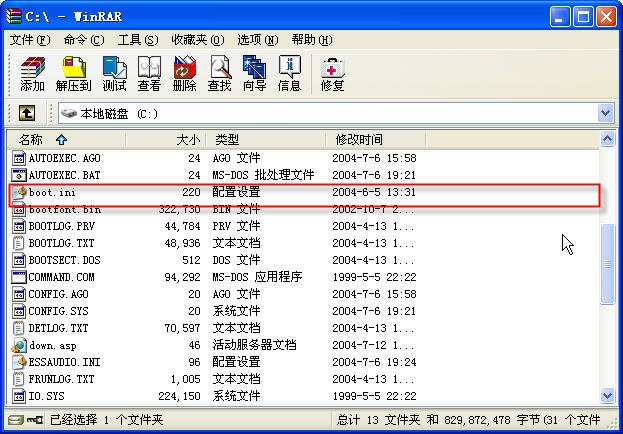Click the drive icon in the status bar
The image size is (623, 434).
pos(16,420)
